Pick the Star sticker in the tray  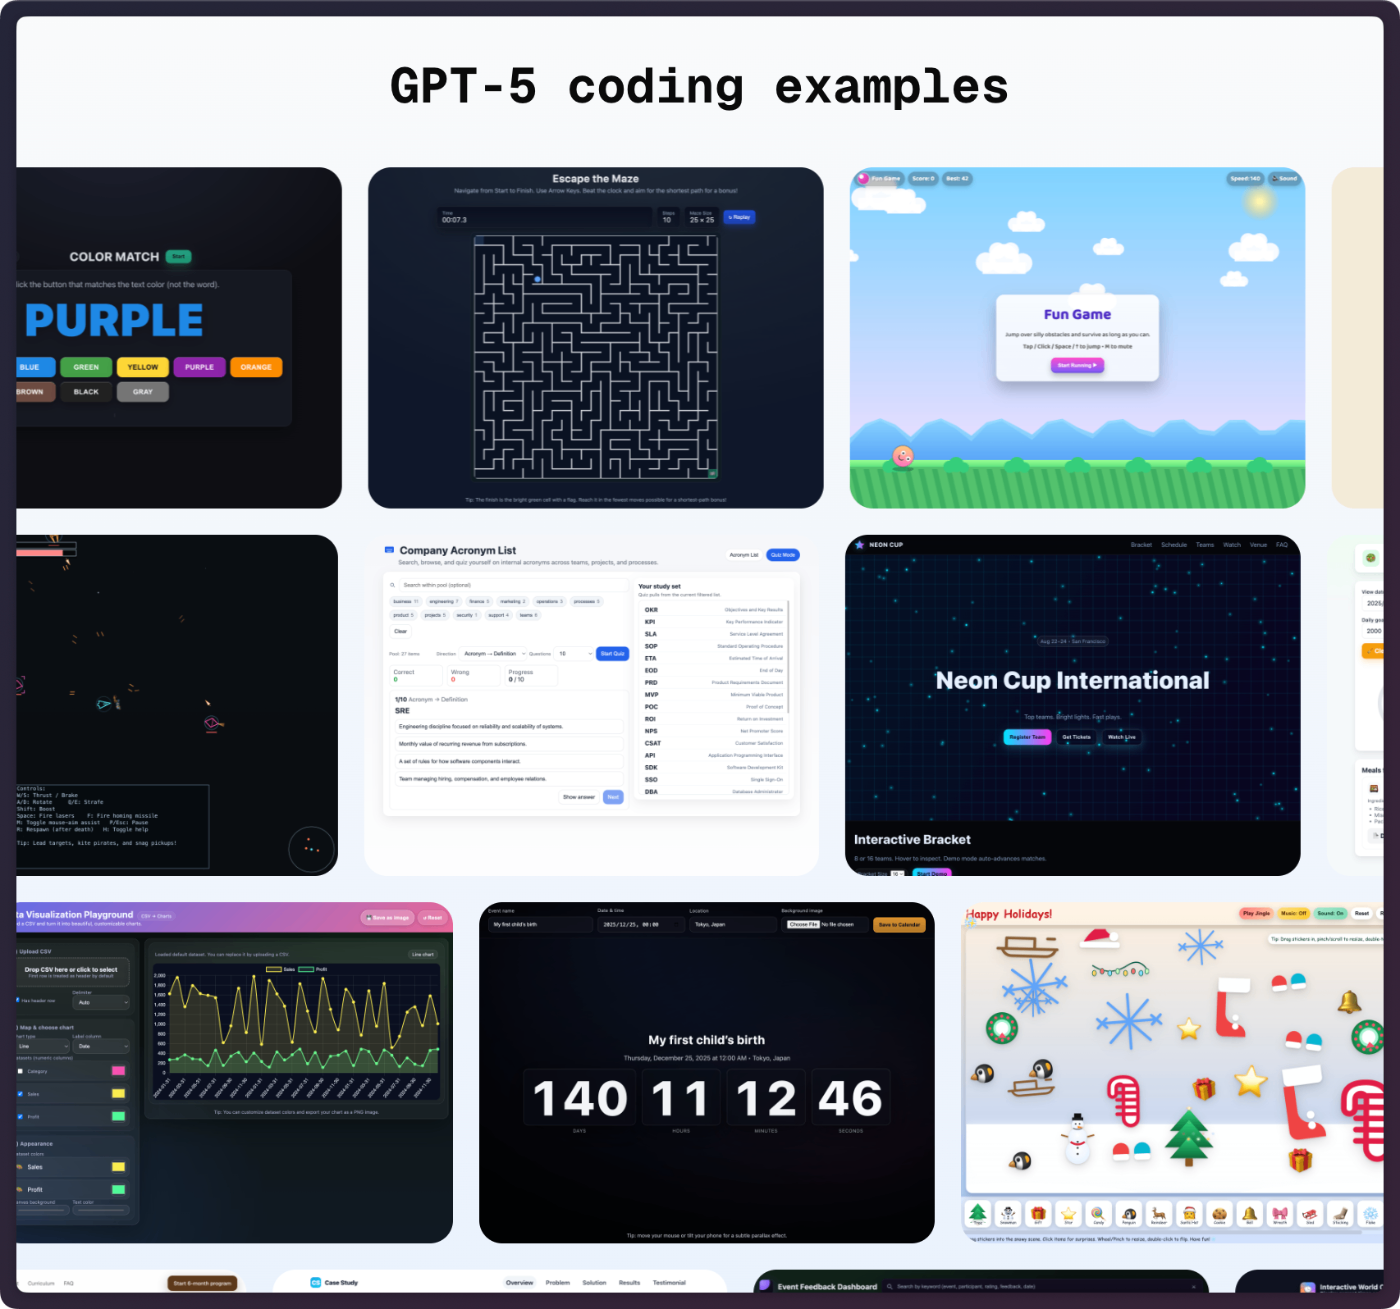1068,1214
